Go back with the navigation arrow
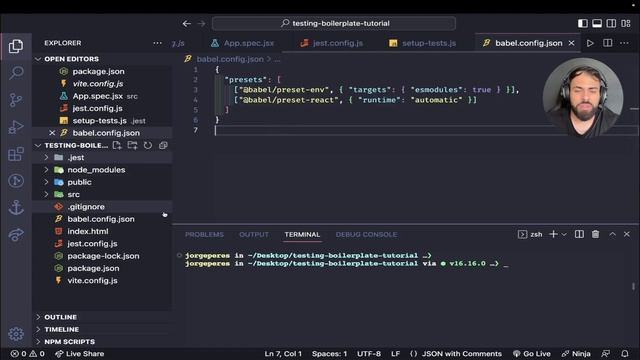The width and height of the screenshot is (640, 360). click(187, 24)
